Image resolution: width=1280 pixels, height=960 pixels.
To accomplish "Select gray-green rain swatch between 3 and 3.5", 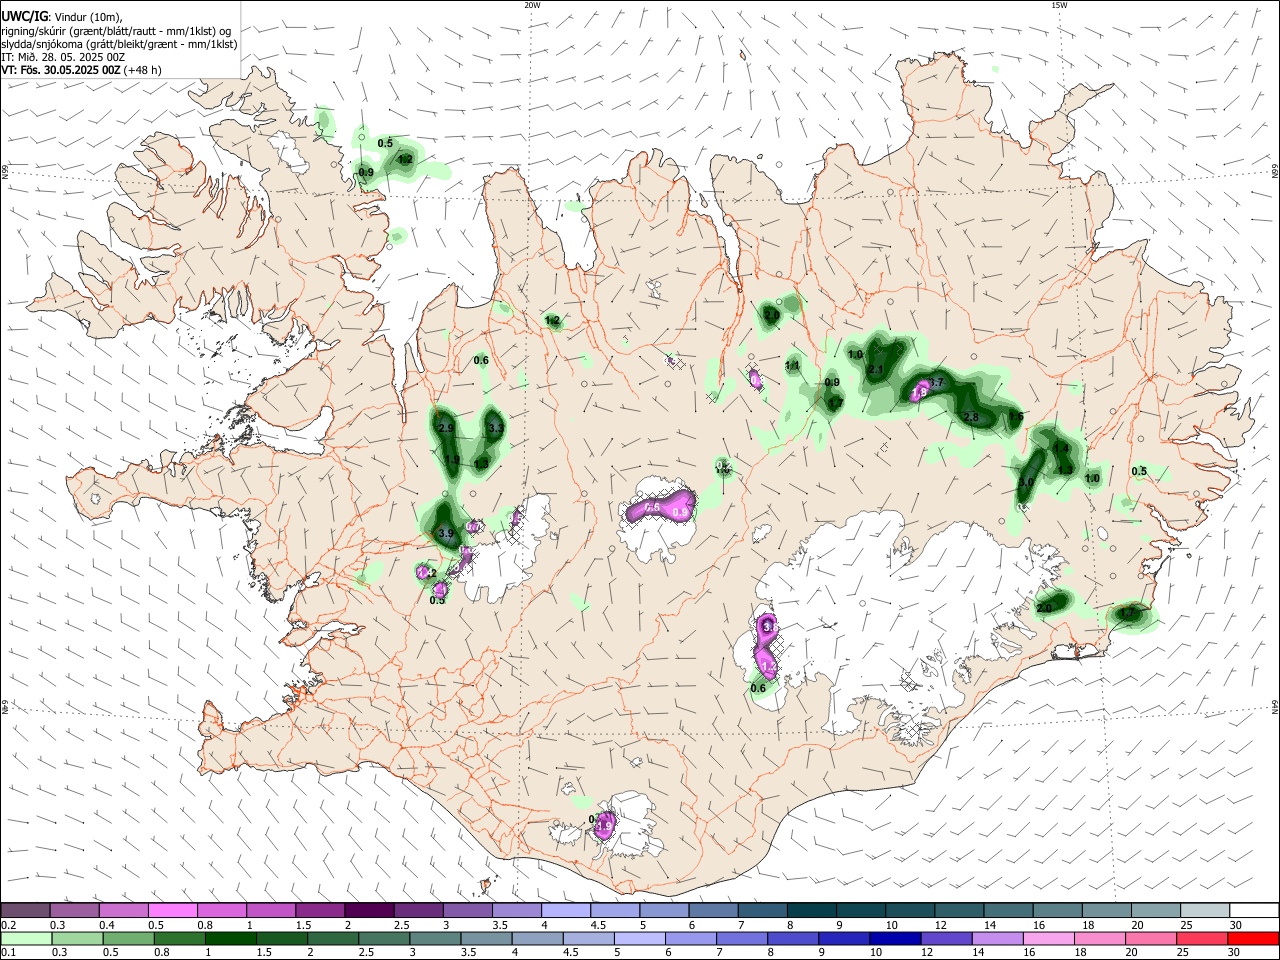I will tap(435, 938).
